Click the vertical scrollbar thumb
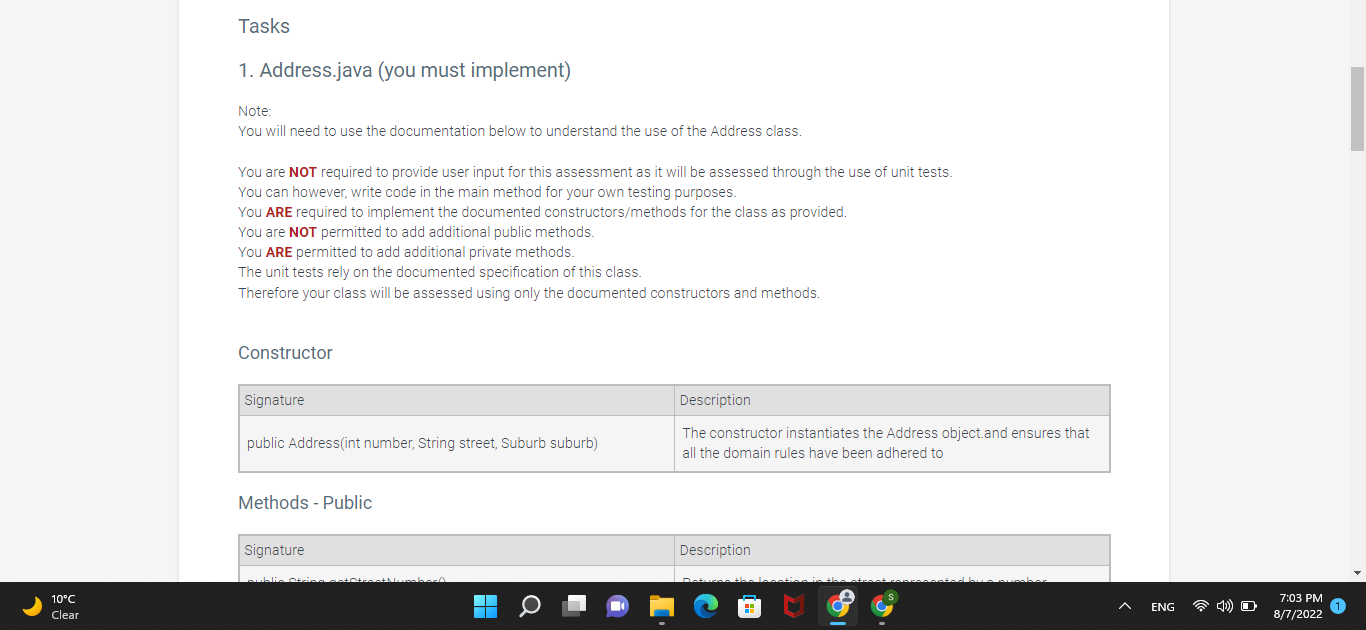This screenshot has height=630, width=1366. pyautogui.click(x=1357, y=109)
